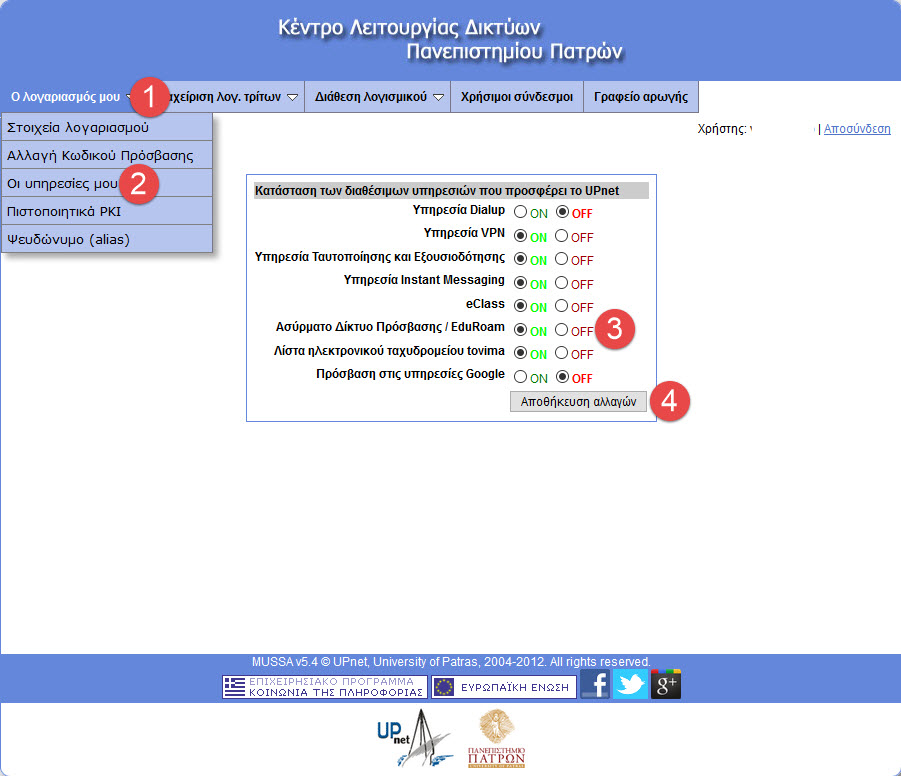Open Ψευδώνυμο (alias) menu entry
This screenshot has height=776, width=901.
click(x=107, y=239)
